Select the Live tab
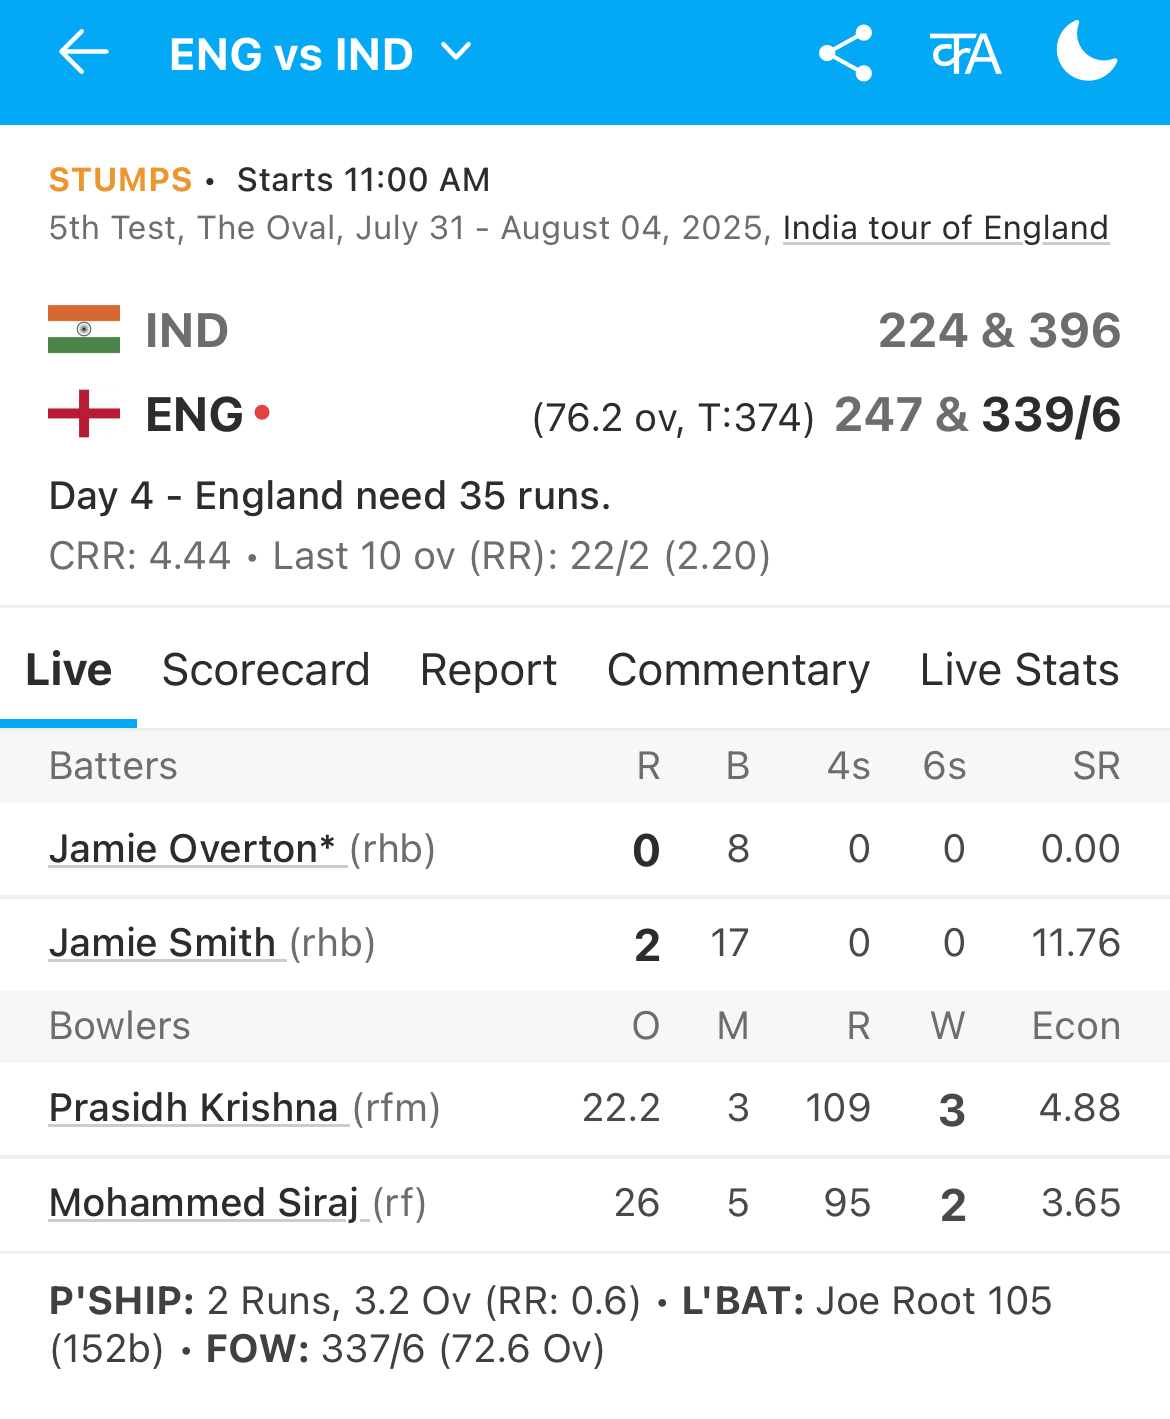 click(69, 670)
